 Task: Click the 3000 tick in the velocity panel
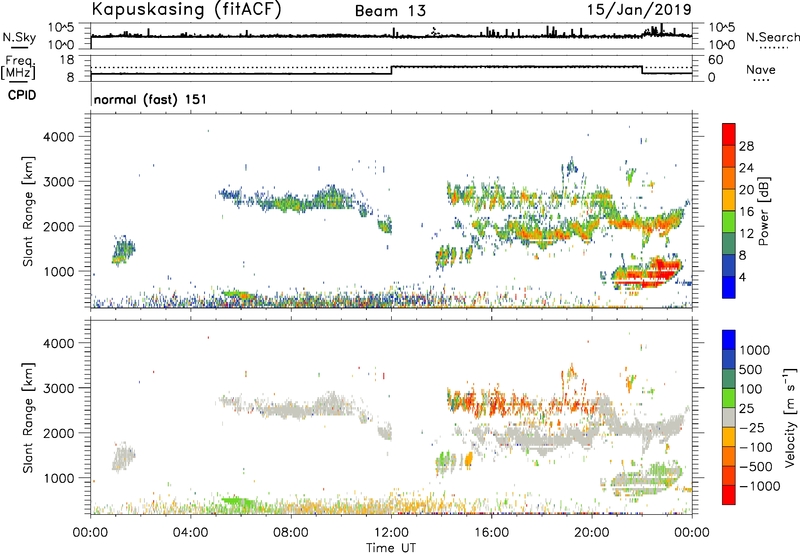coord(58,388)
